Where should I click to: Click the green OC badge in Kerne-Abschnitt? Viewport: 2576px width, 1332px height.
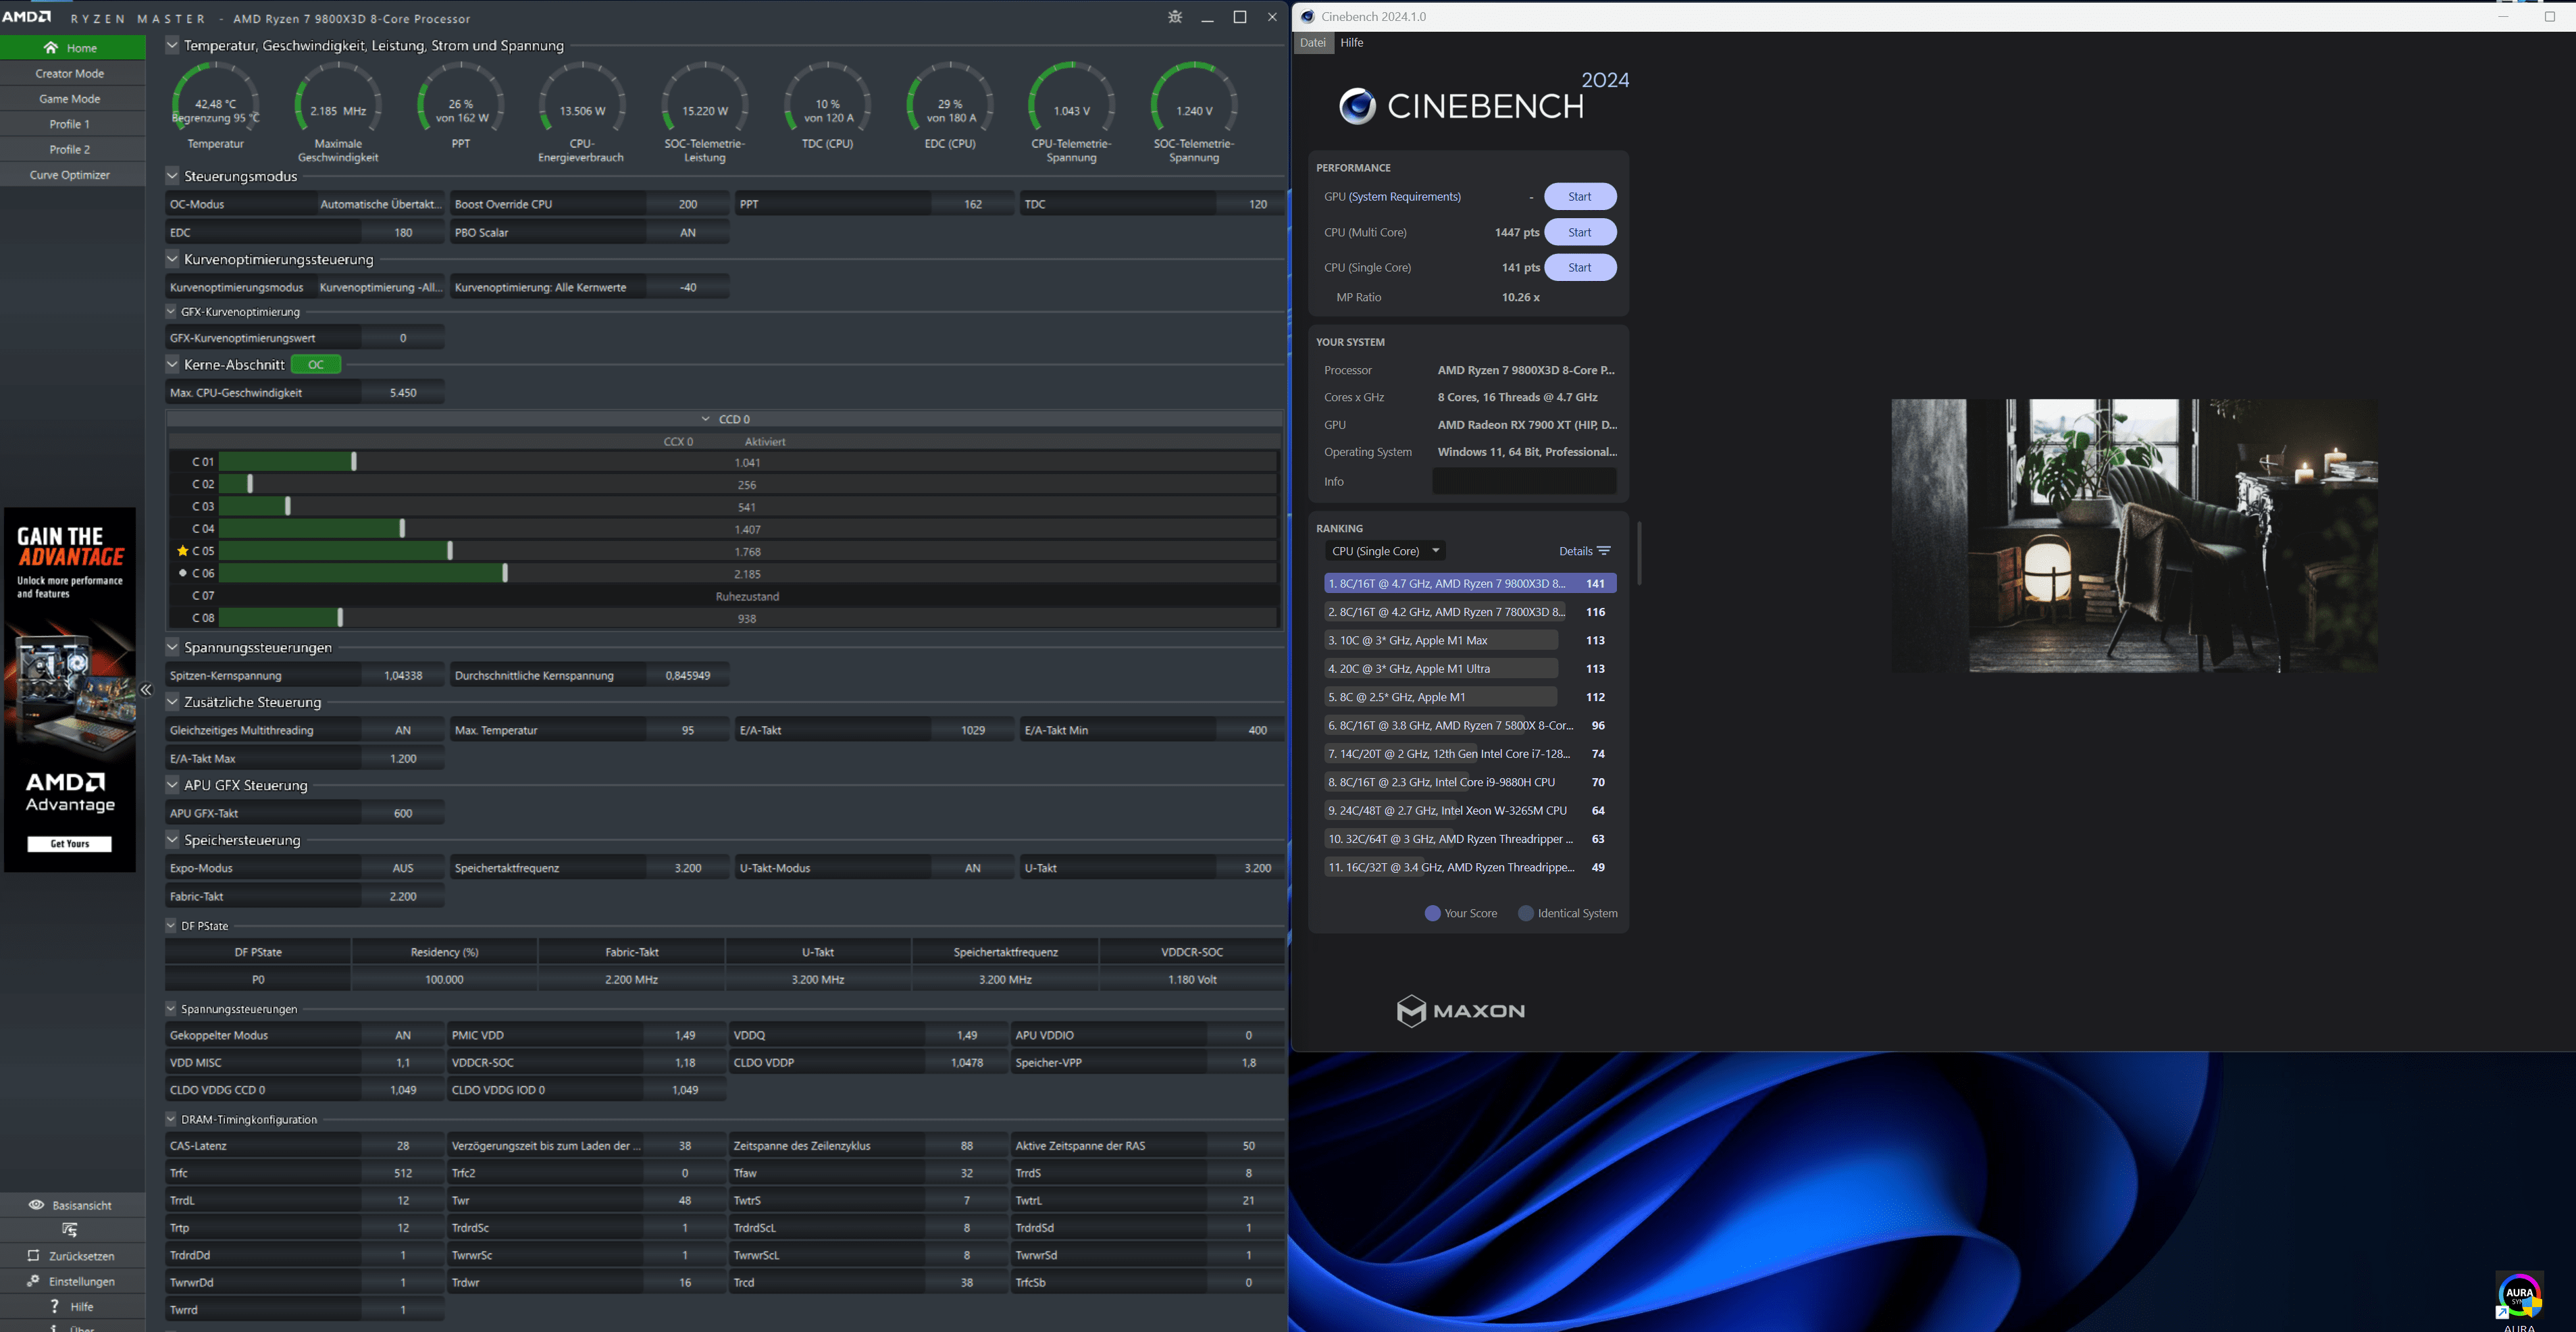[316, 365]
